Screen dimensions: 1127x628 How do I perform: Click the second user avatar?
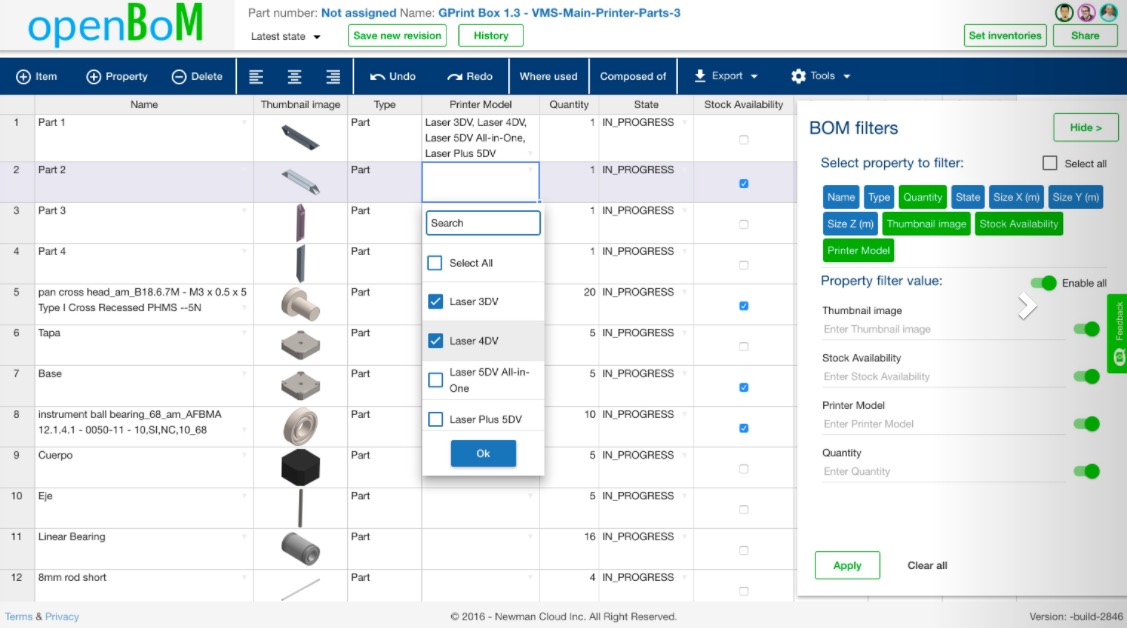pyautogui.click(x=1086, y=12)
